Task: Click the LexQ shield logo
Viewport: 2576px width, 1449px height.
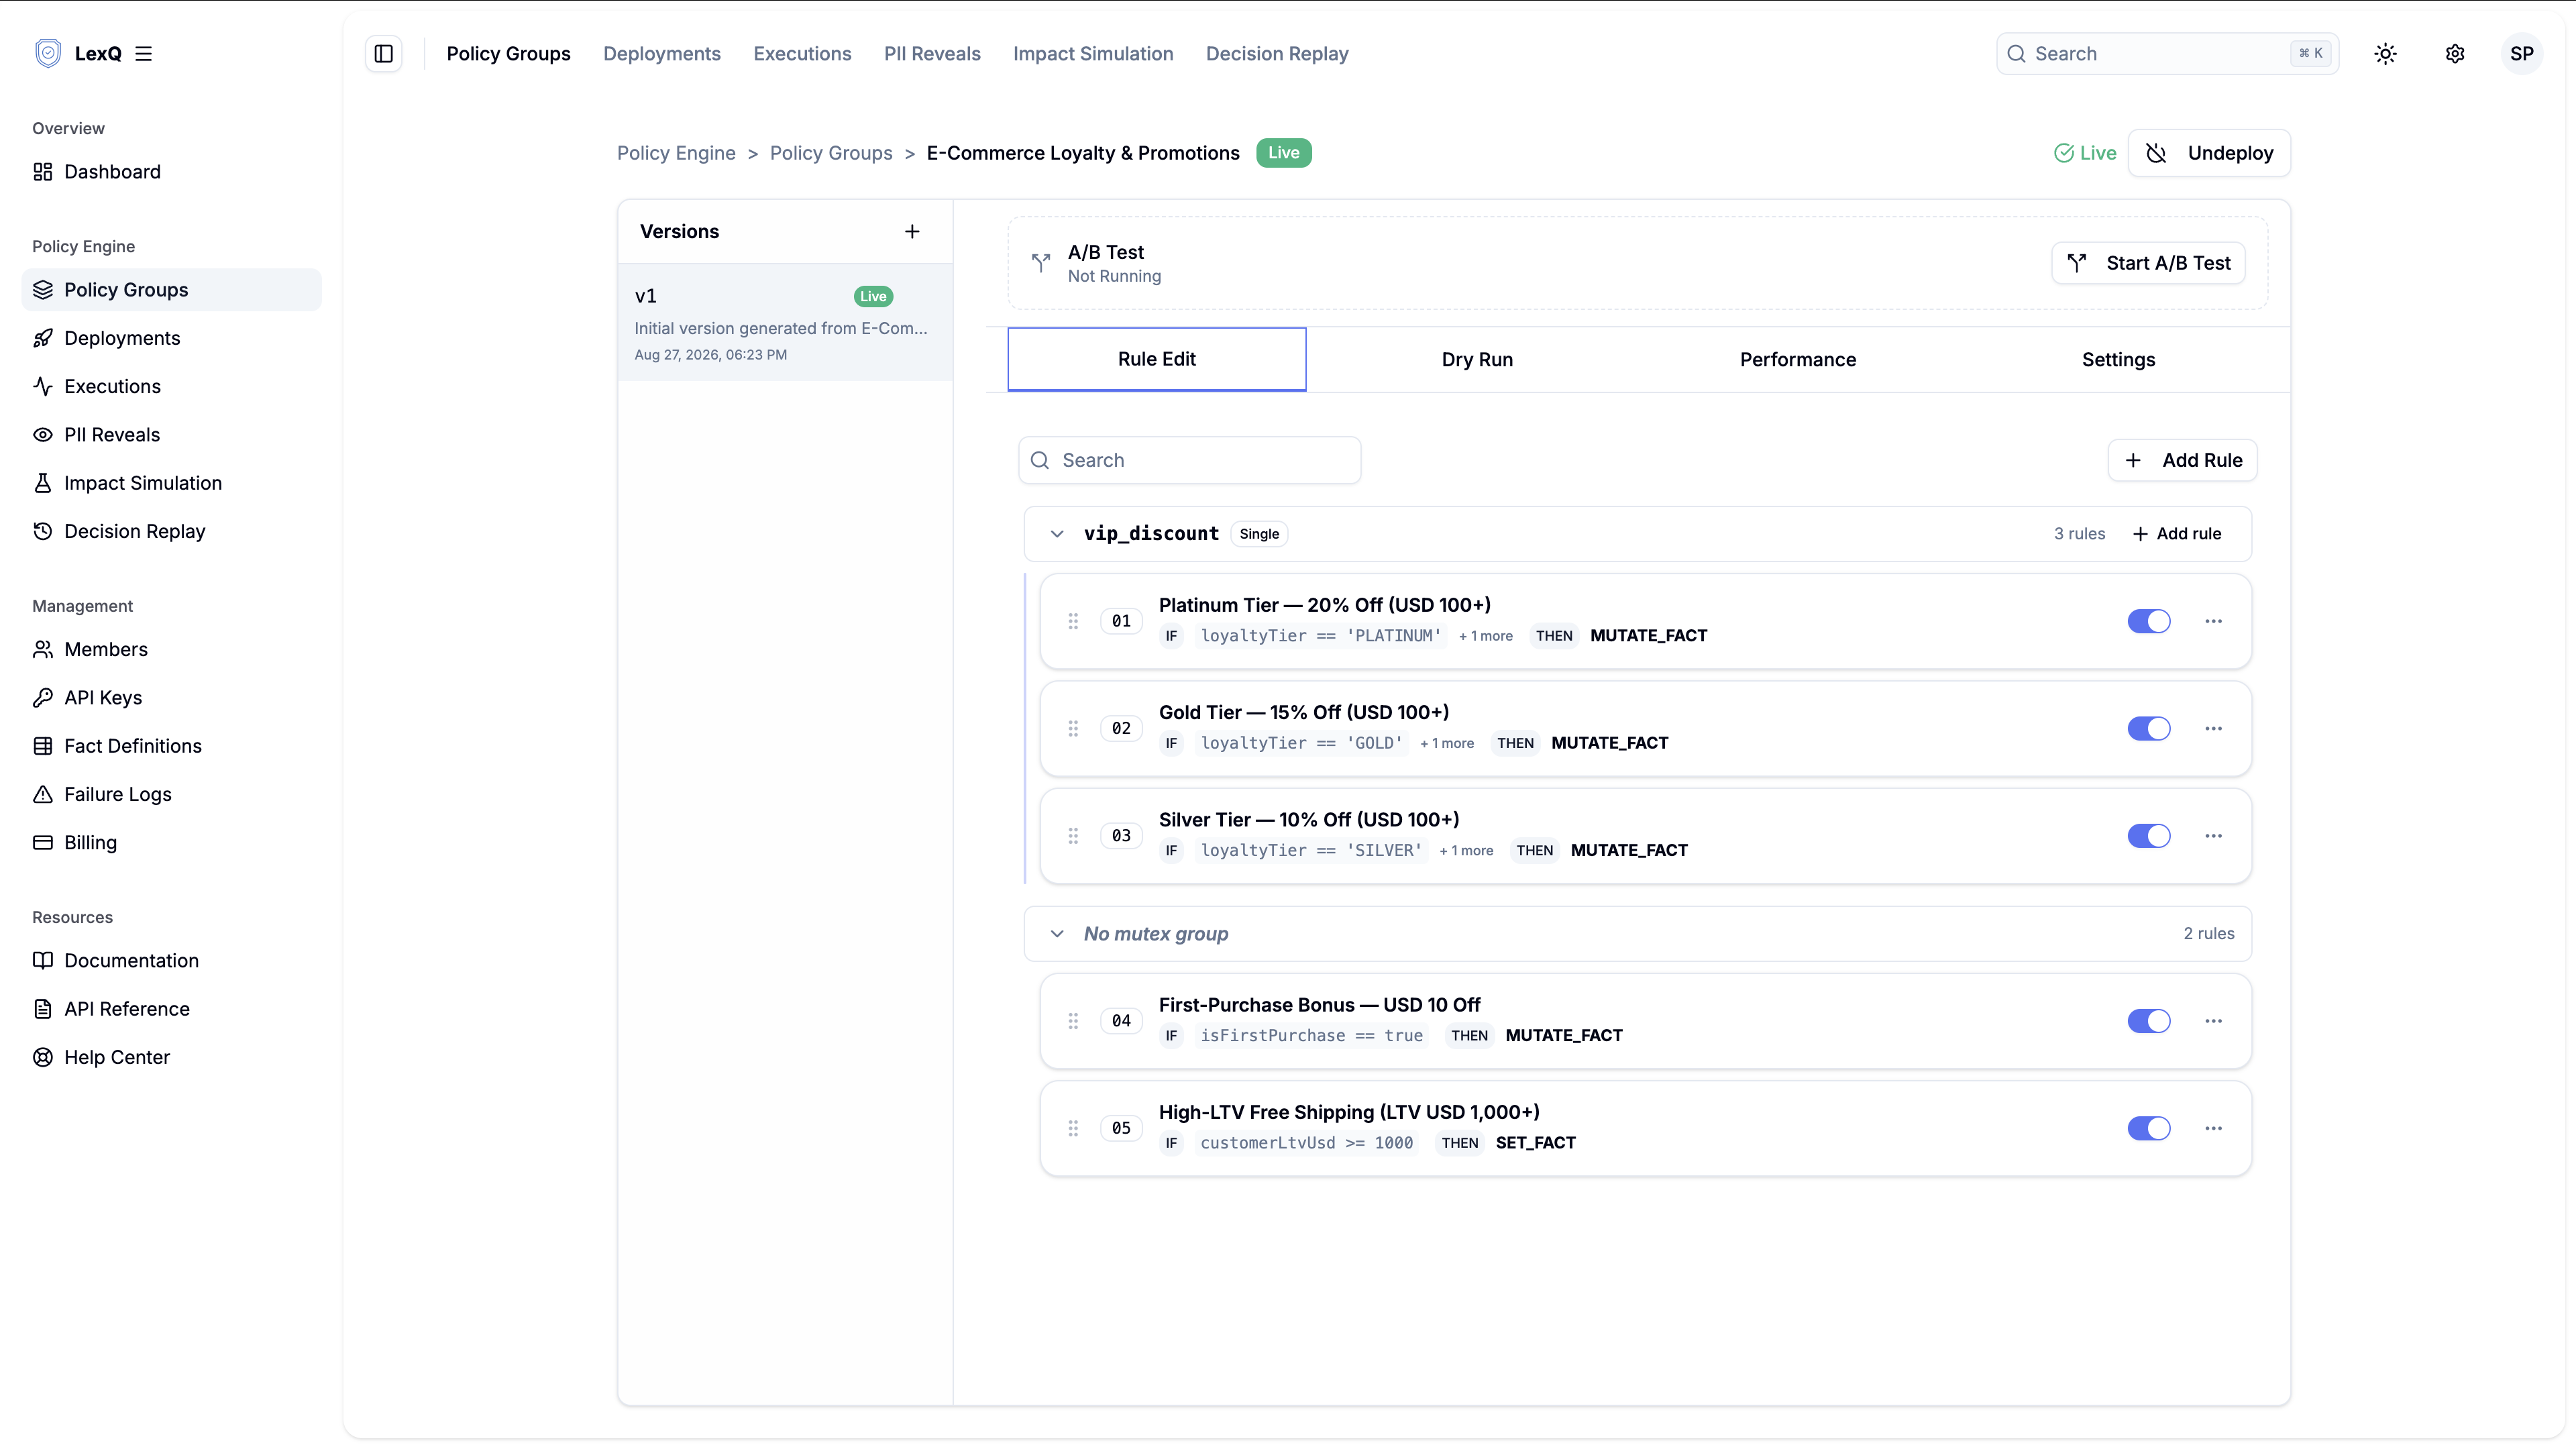Action: (x=47, y=54)
